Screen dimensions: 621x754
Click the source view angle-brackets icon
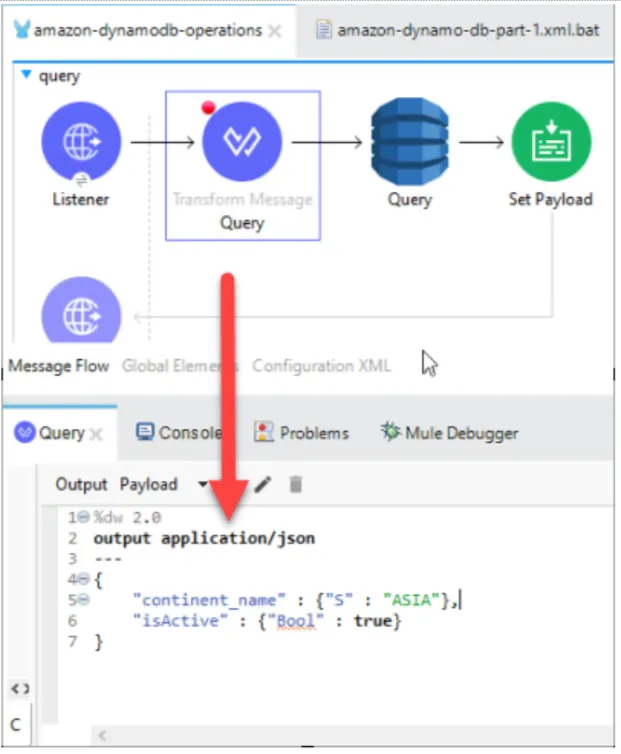click(x=20, y=689)
